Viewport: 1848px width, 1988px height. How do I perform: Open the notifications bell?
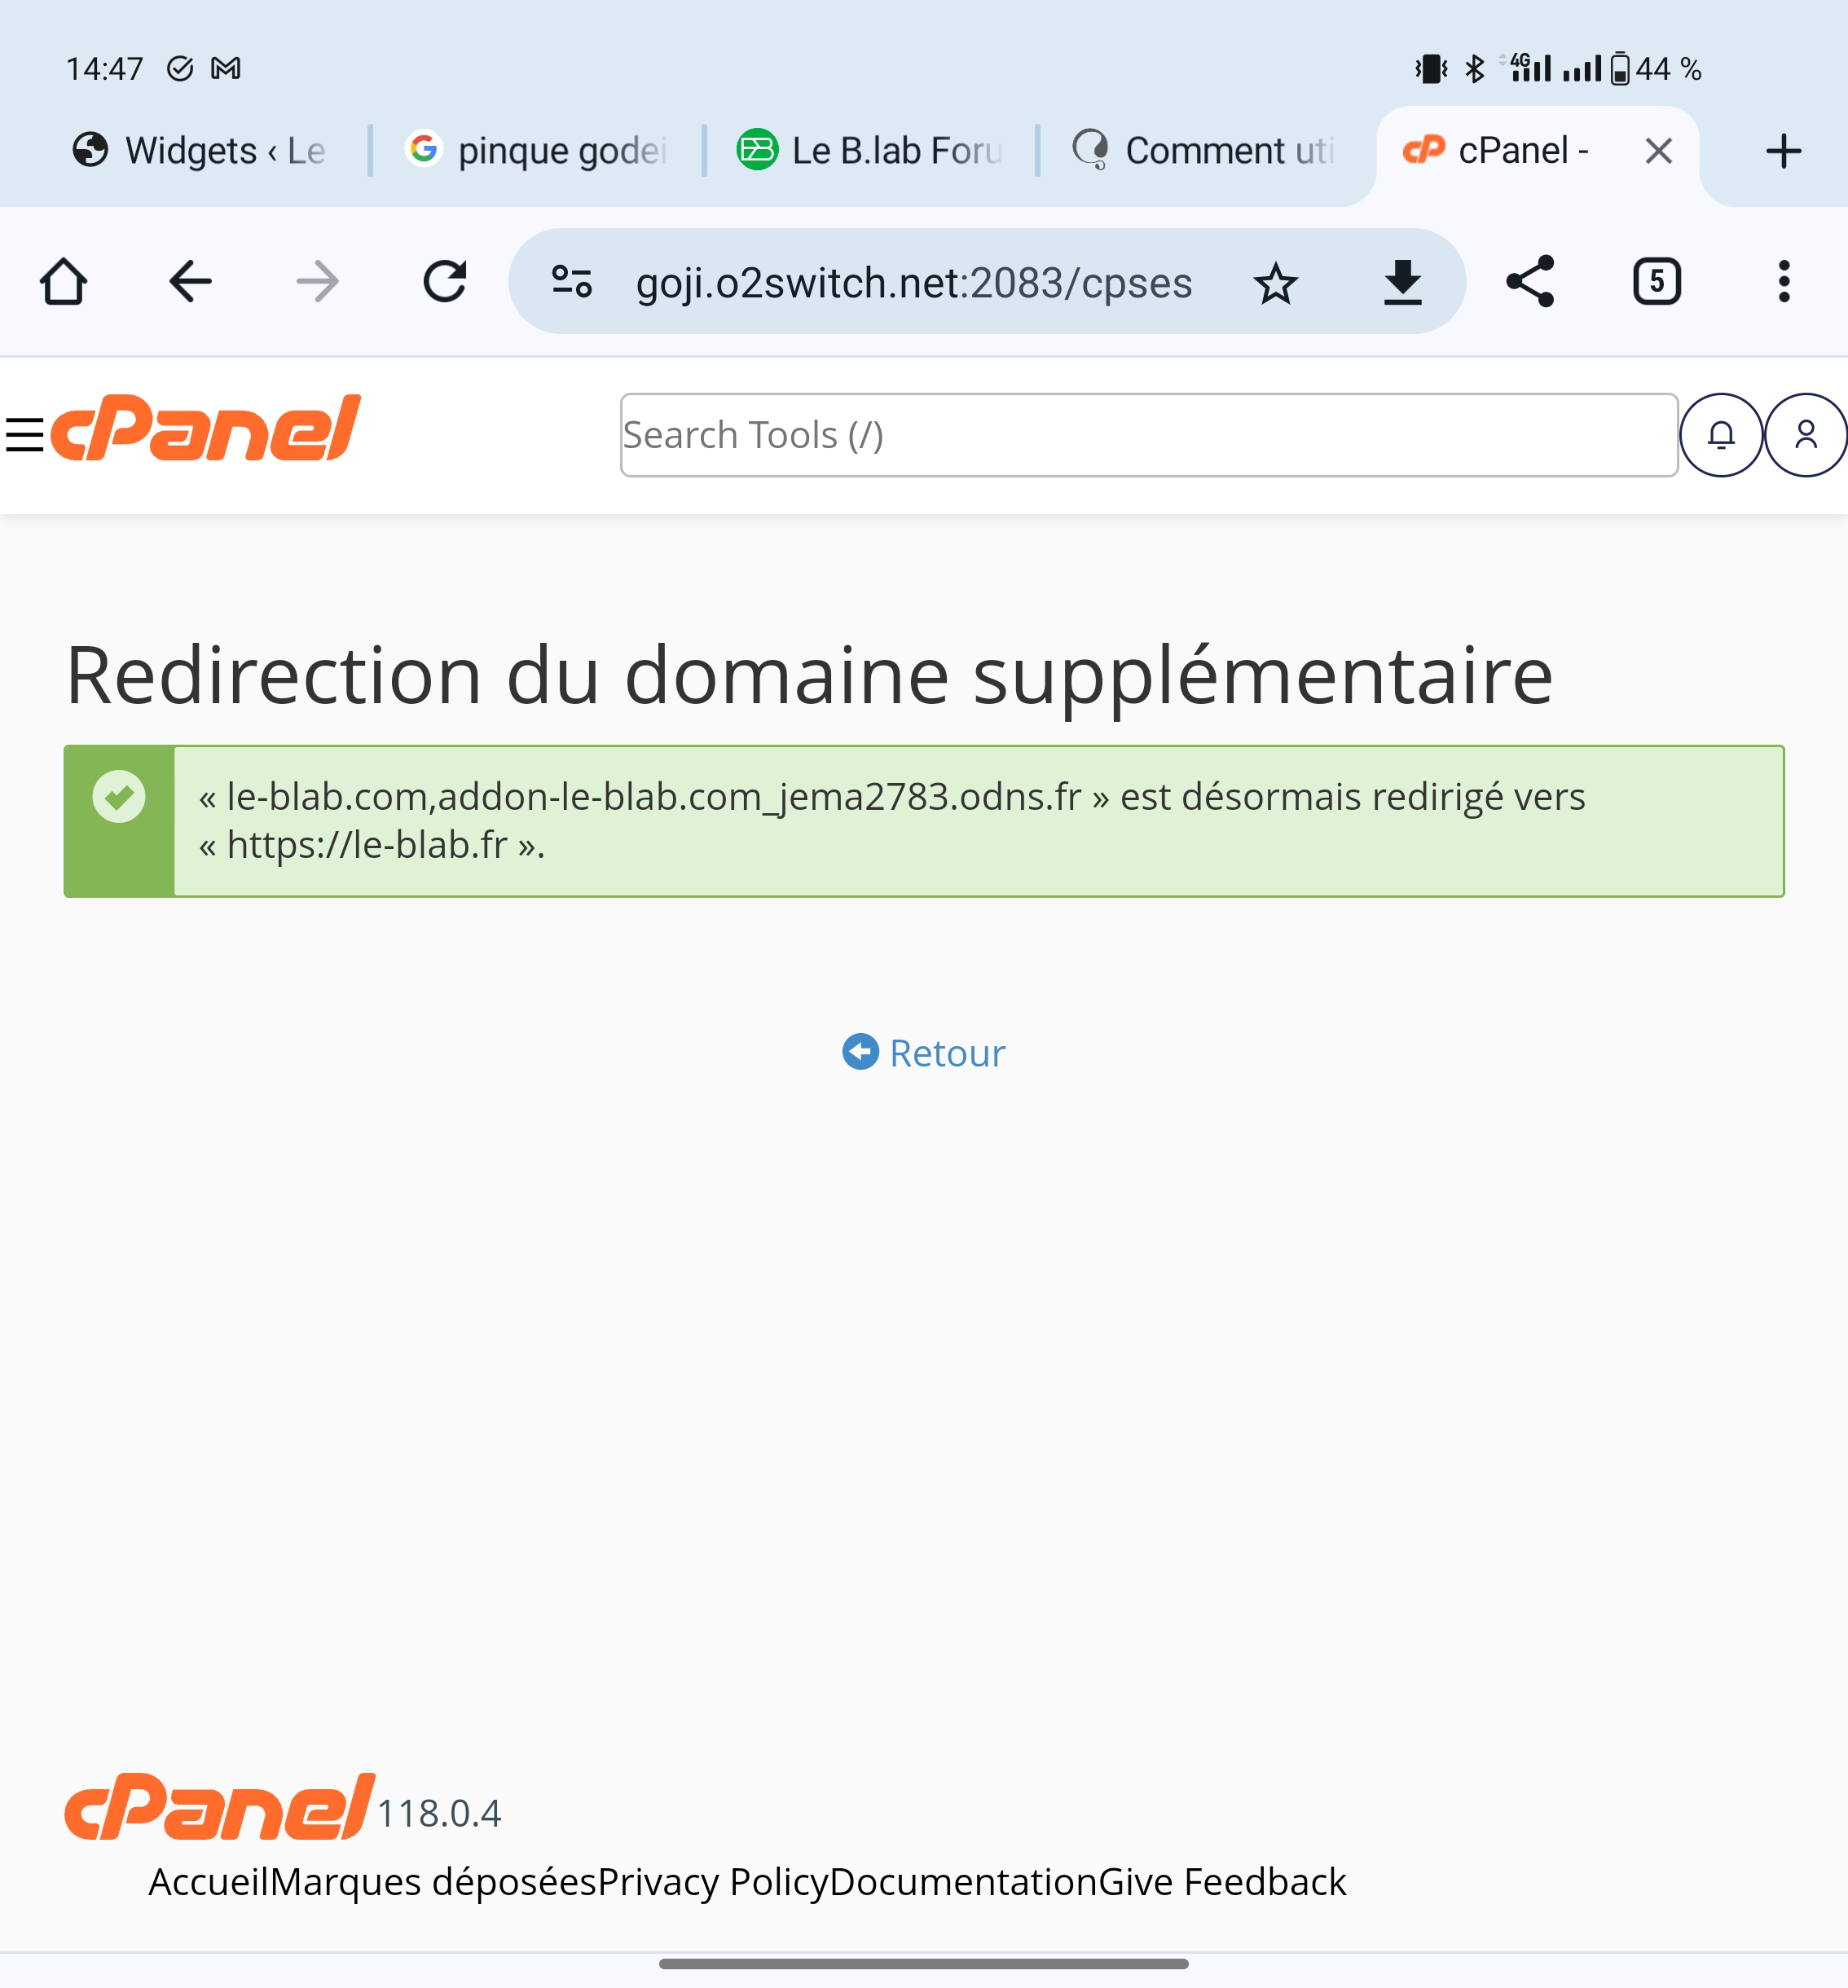1720,435
